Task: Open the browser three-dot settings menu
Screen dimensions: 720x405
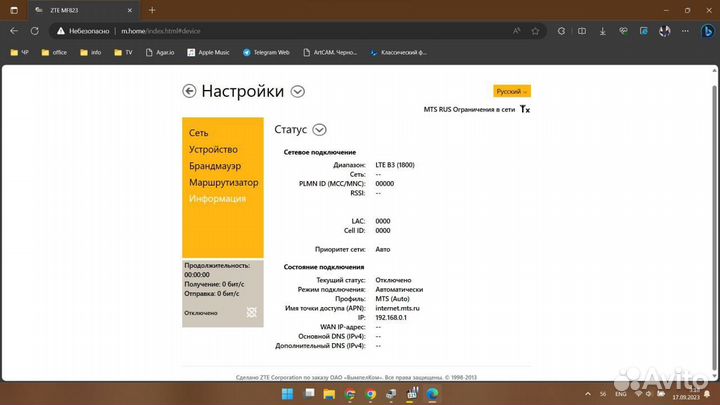Action: pos(685,31)
